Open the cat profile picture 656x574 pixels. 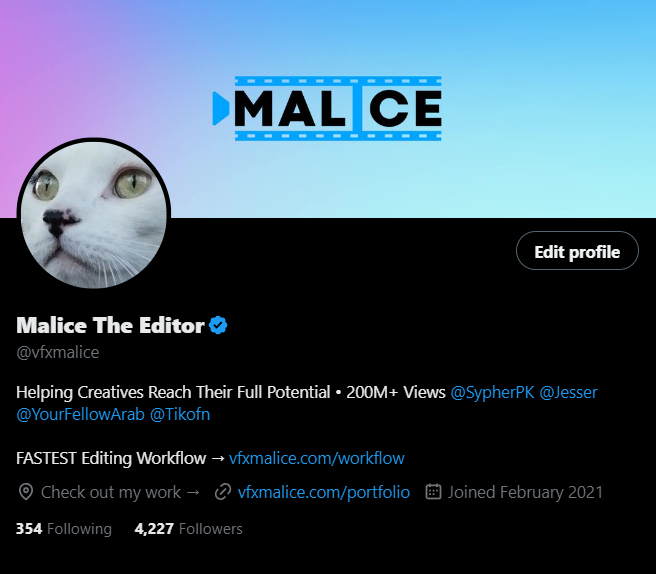point(94,215)
